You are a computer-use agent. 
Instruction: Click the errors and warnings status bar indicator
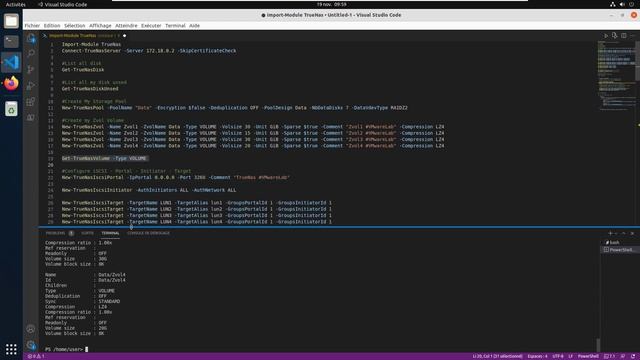point(36,356)
